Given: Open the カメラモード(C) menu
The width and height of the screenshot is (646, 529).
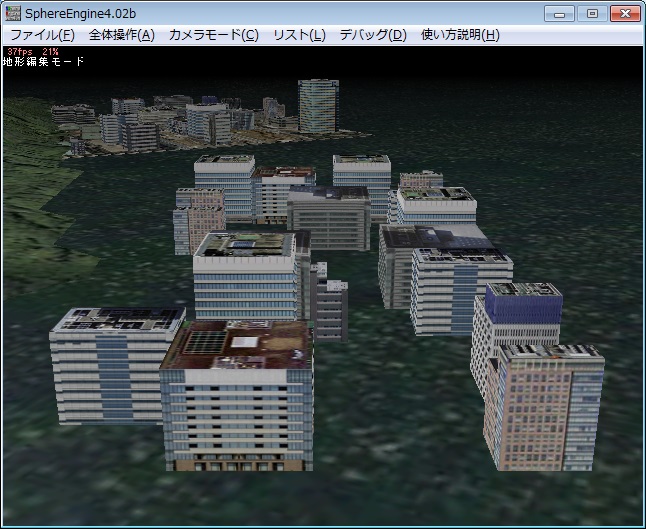Looking at the screenshot, I should click(214, 35).
